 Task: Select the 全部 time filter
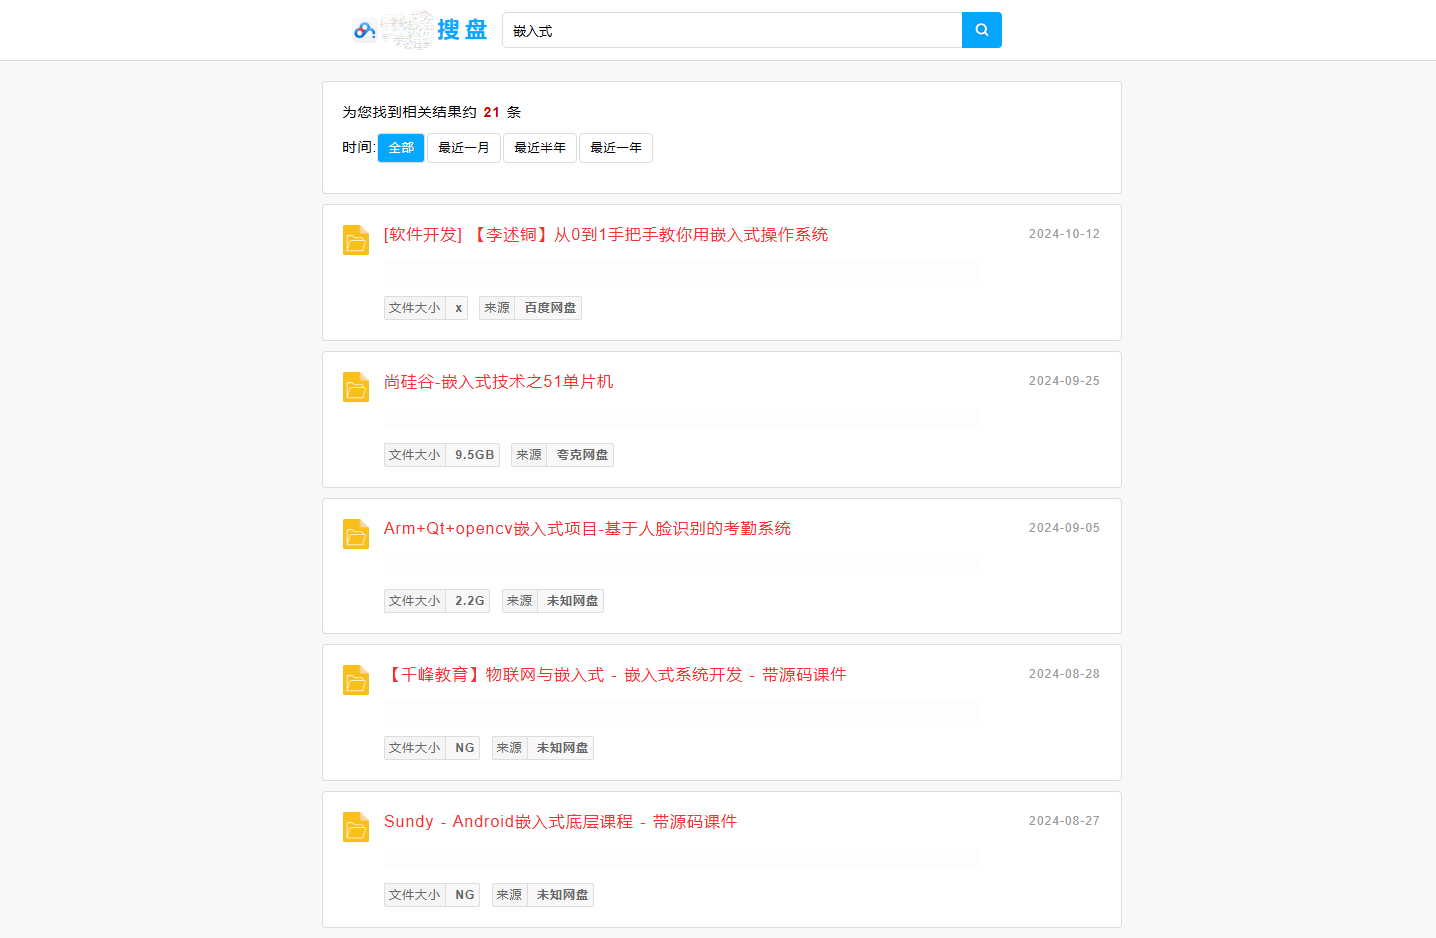tap(401, 148)
